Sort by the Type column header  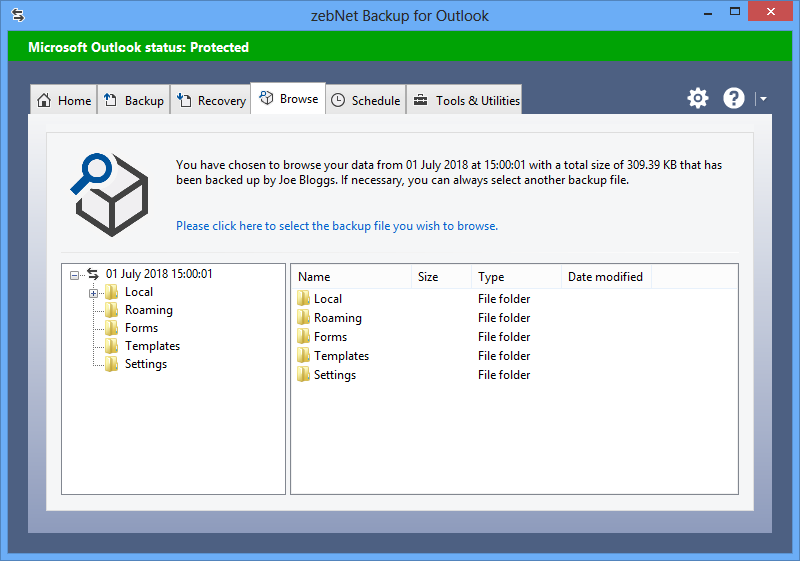click(516, 277)
